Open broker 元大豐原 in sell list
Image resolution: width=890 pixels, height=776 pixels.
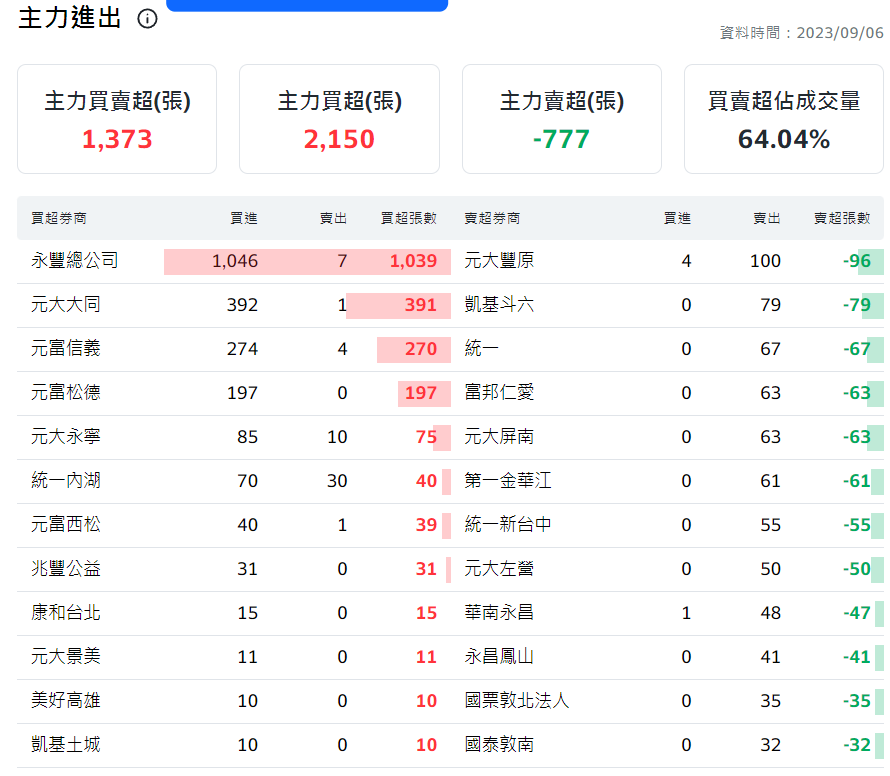point(499,261)
